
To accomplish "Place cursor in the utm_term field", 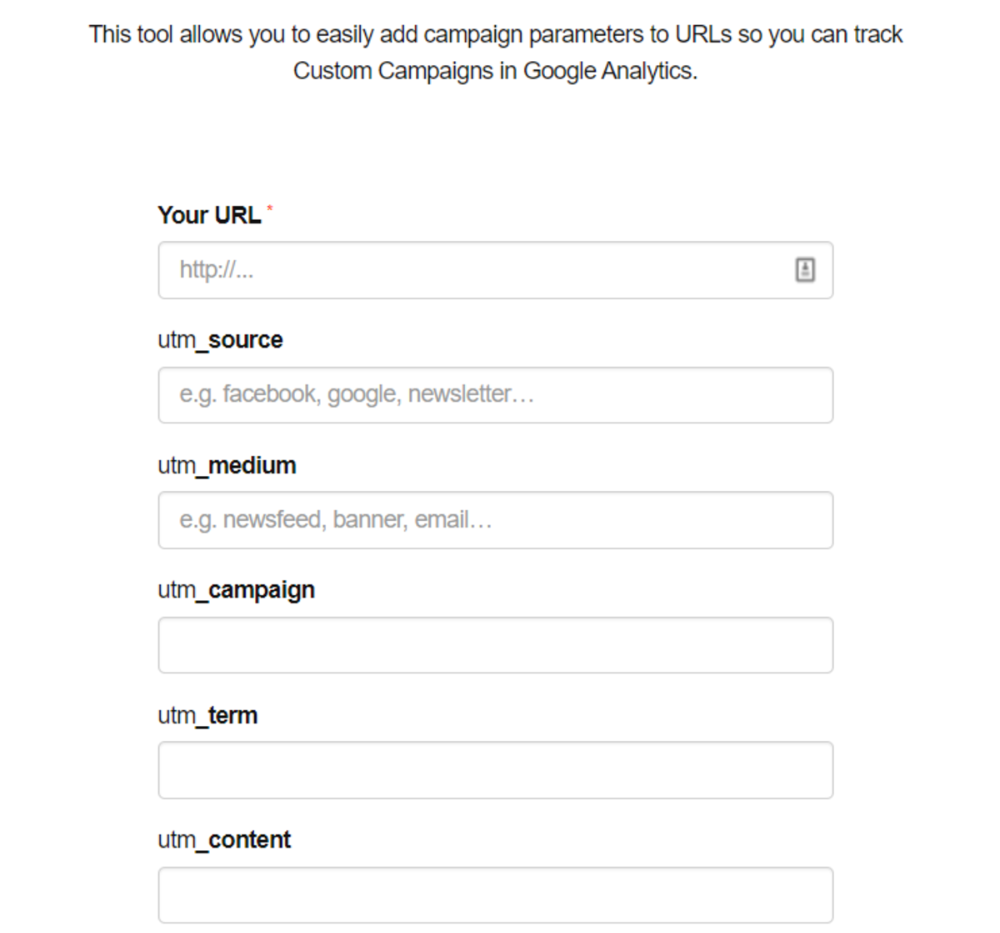I will point(496,770).
